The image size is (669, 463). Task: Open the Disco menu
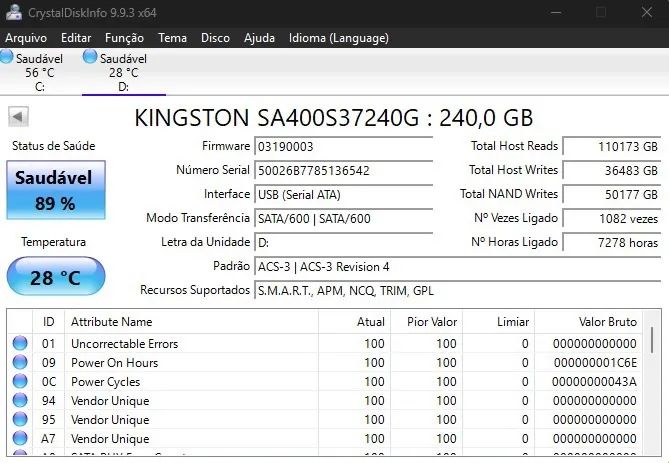(215, 38)
